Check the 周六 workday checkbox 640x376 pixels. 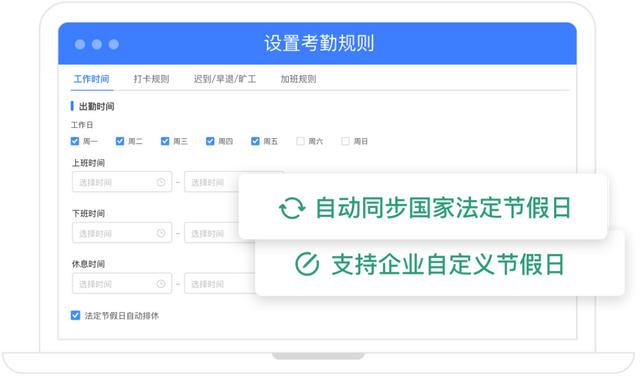[x=300, y=141]
